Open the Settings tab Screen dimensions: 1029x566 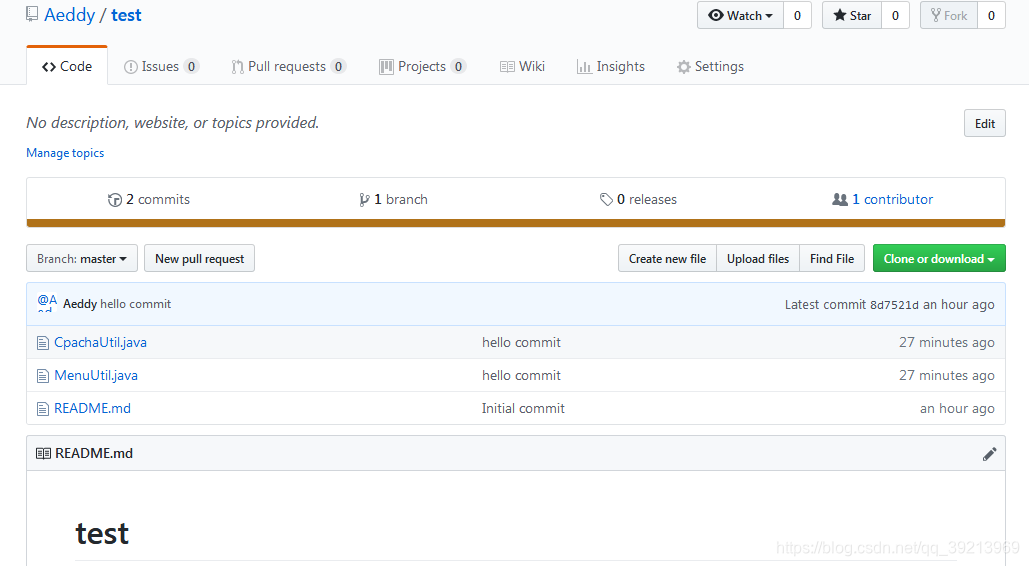coord(711,66)
